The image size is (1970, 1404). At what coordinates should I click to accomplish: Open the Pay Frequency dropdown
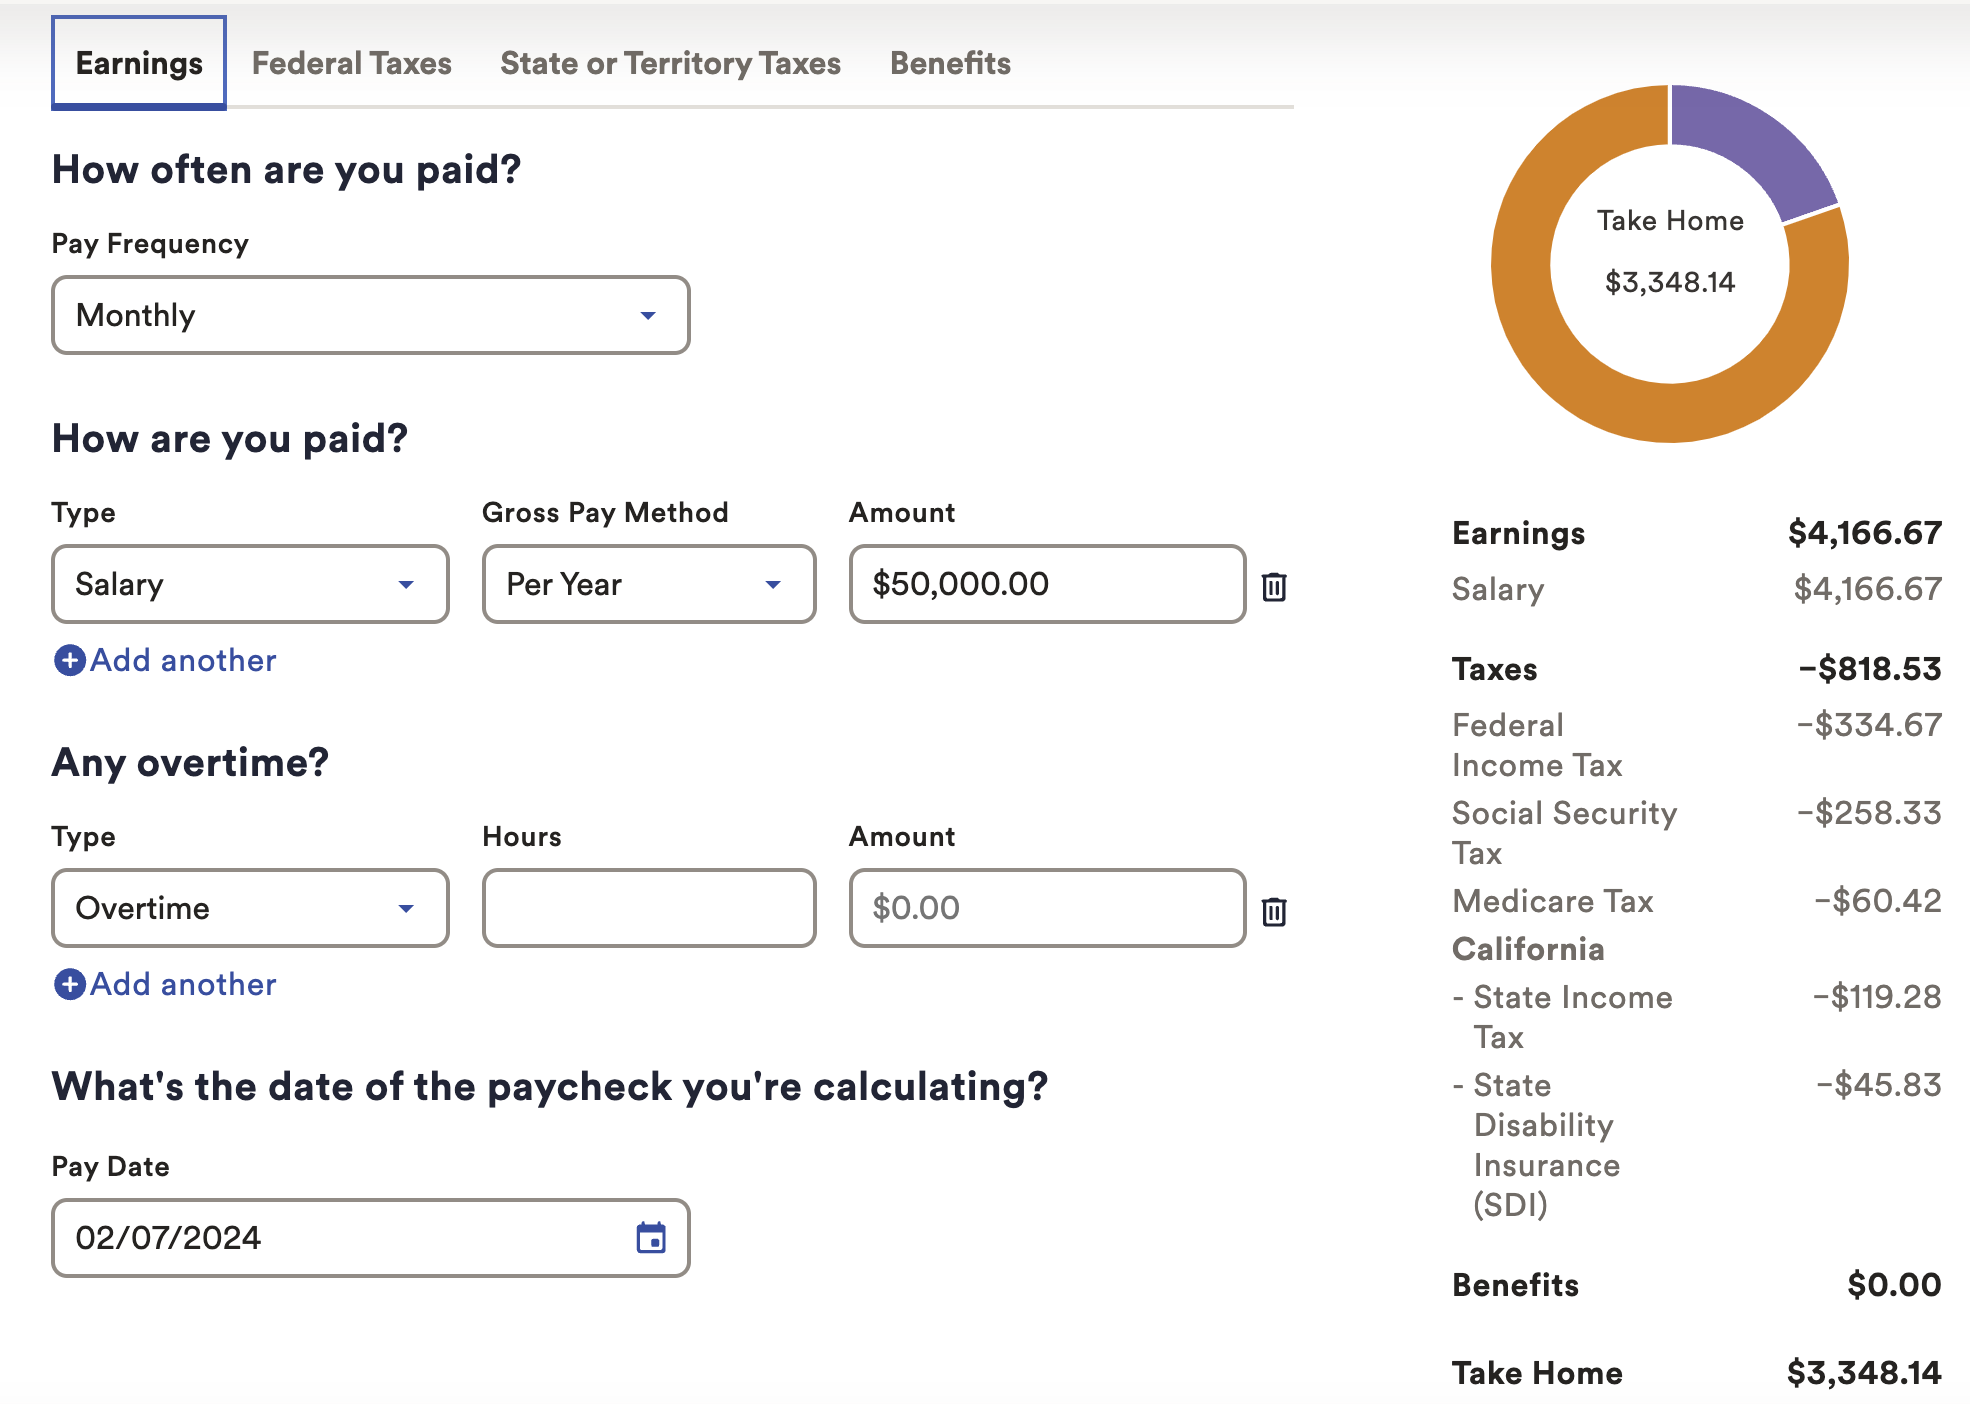pos(370,316)
